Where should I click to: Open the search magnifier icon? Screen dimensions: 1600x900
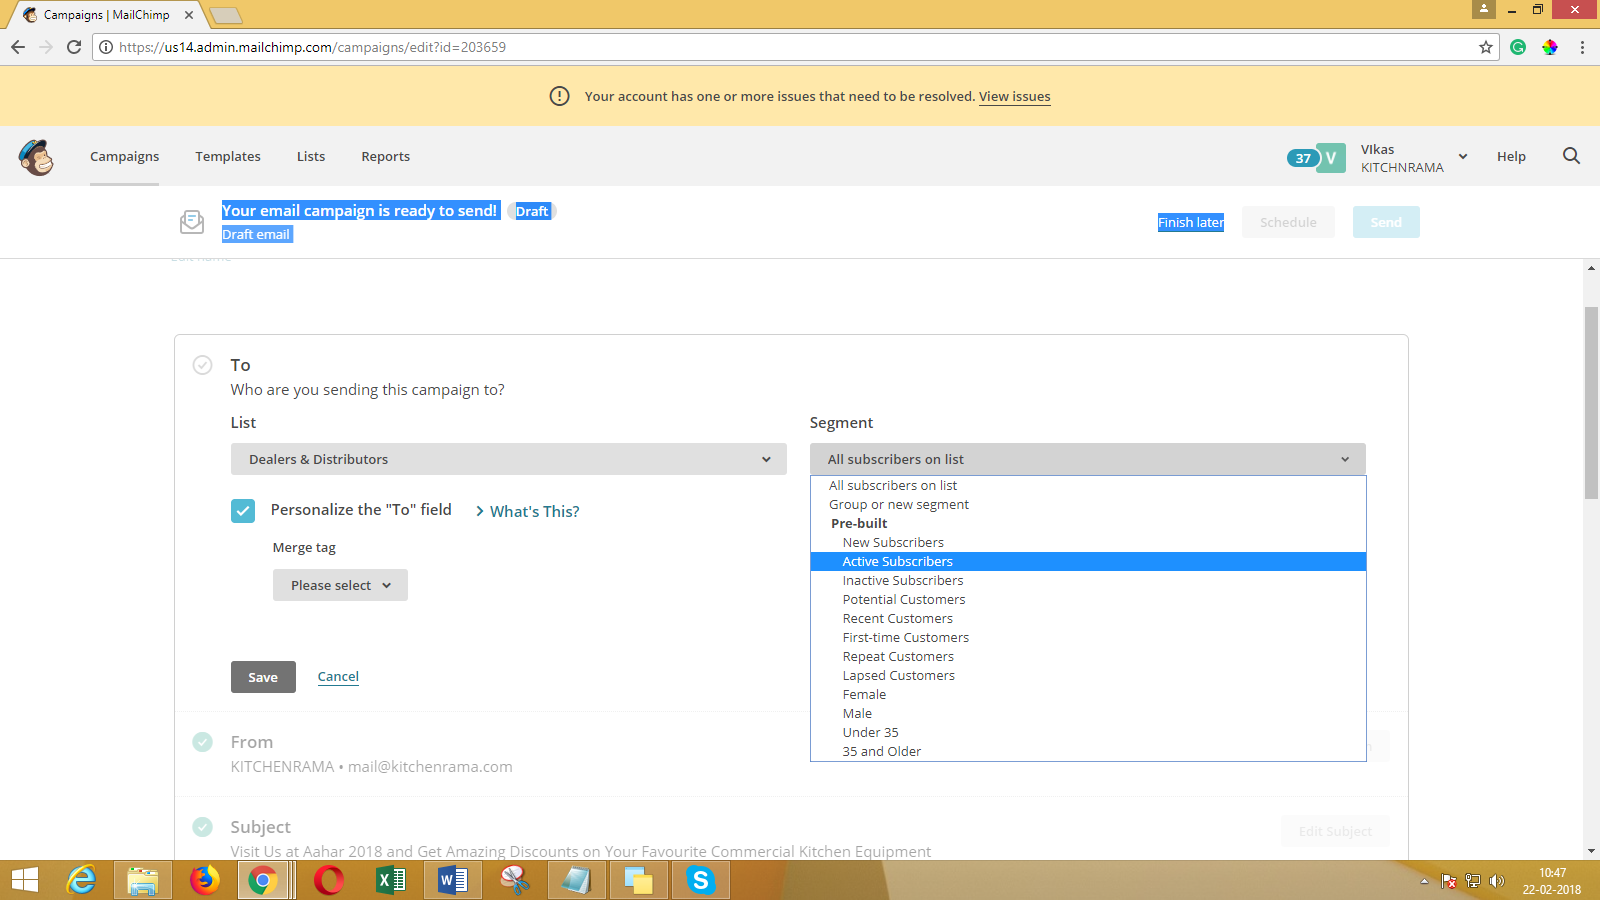[1571, 156]
